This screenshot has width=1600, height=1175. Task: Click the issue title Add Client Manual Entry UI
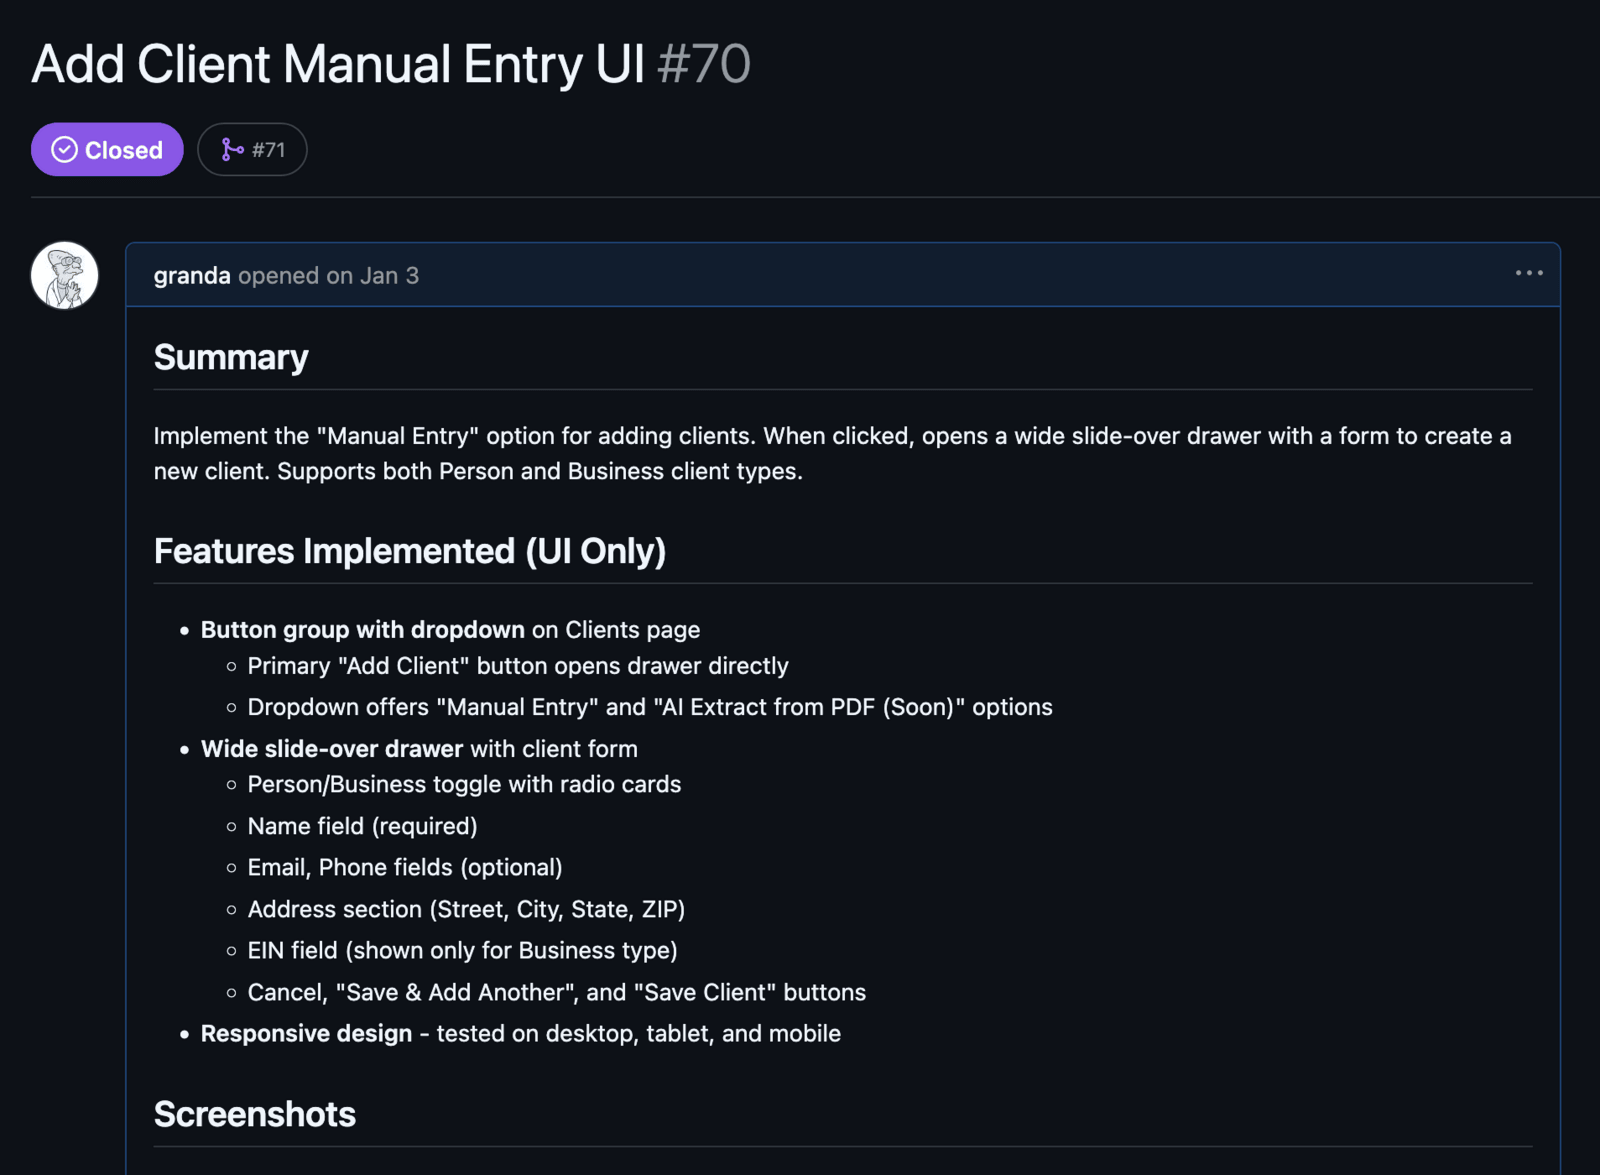337,63
